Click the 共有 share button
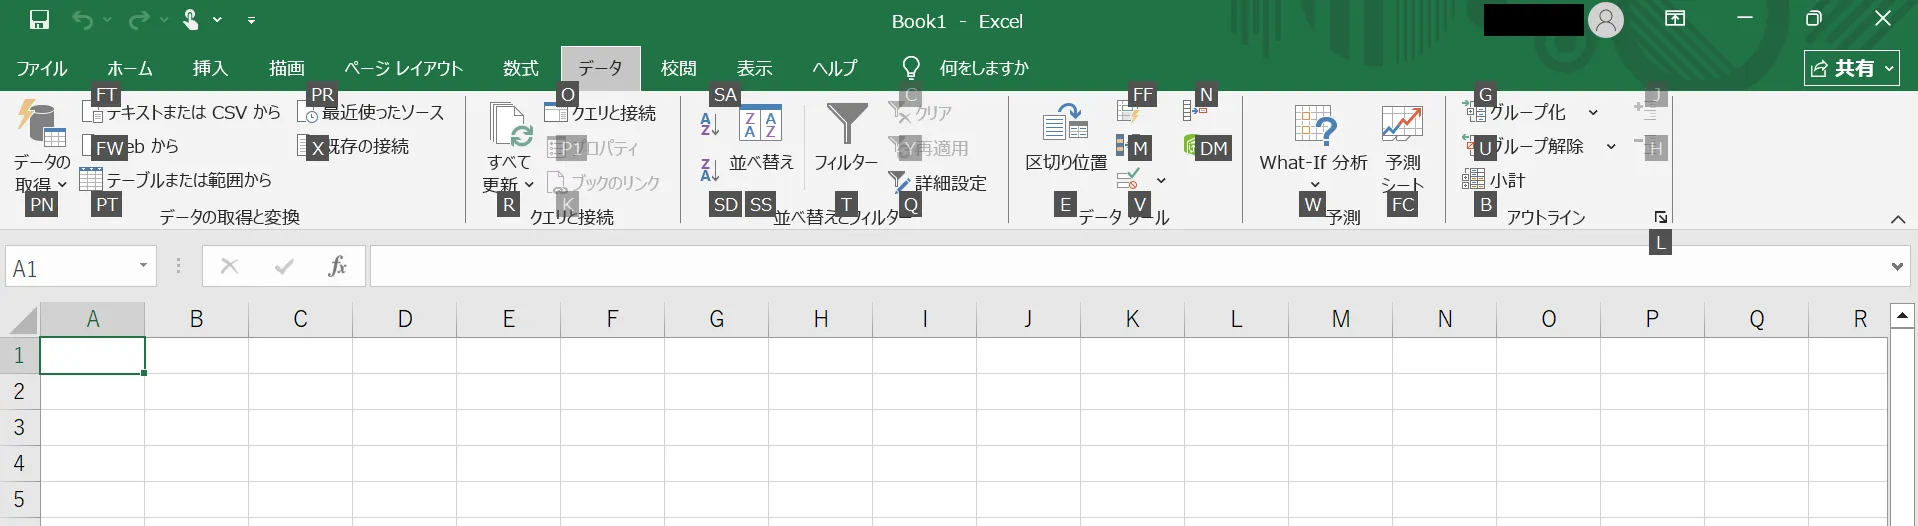This screenshot has height=526, width=1918. pyautogui.click(x=1852, y=68)
